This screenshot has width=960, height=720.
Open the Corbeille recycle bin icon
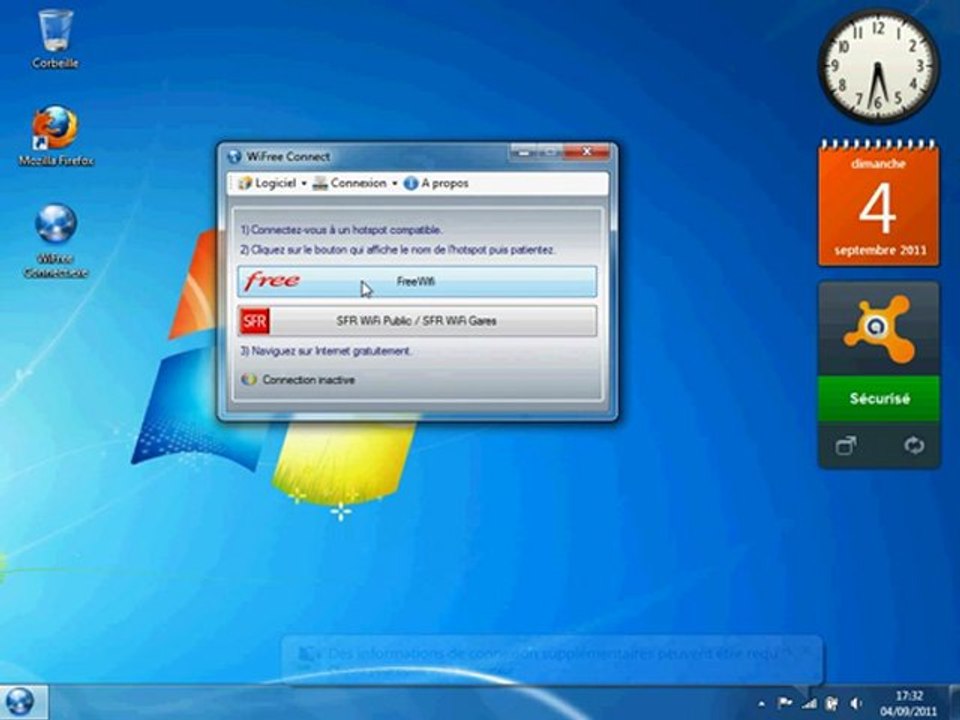[55, 38]
